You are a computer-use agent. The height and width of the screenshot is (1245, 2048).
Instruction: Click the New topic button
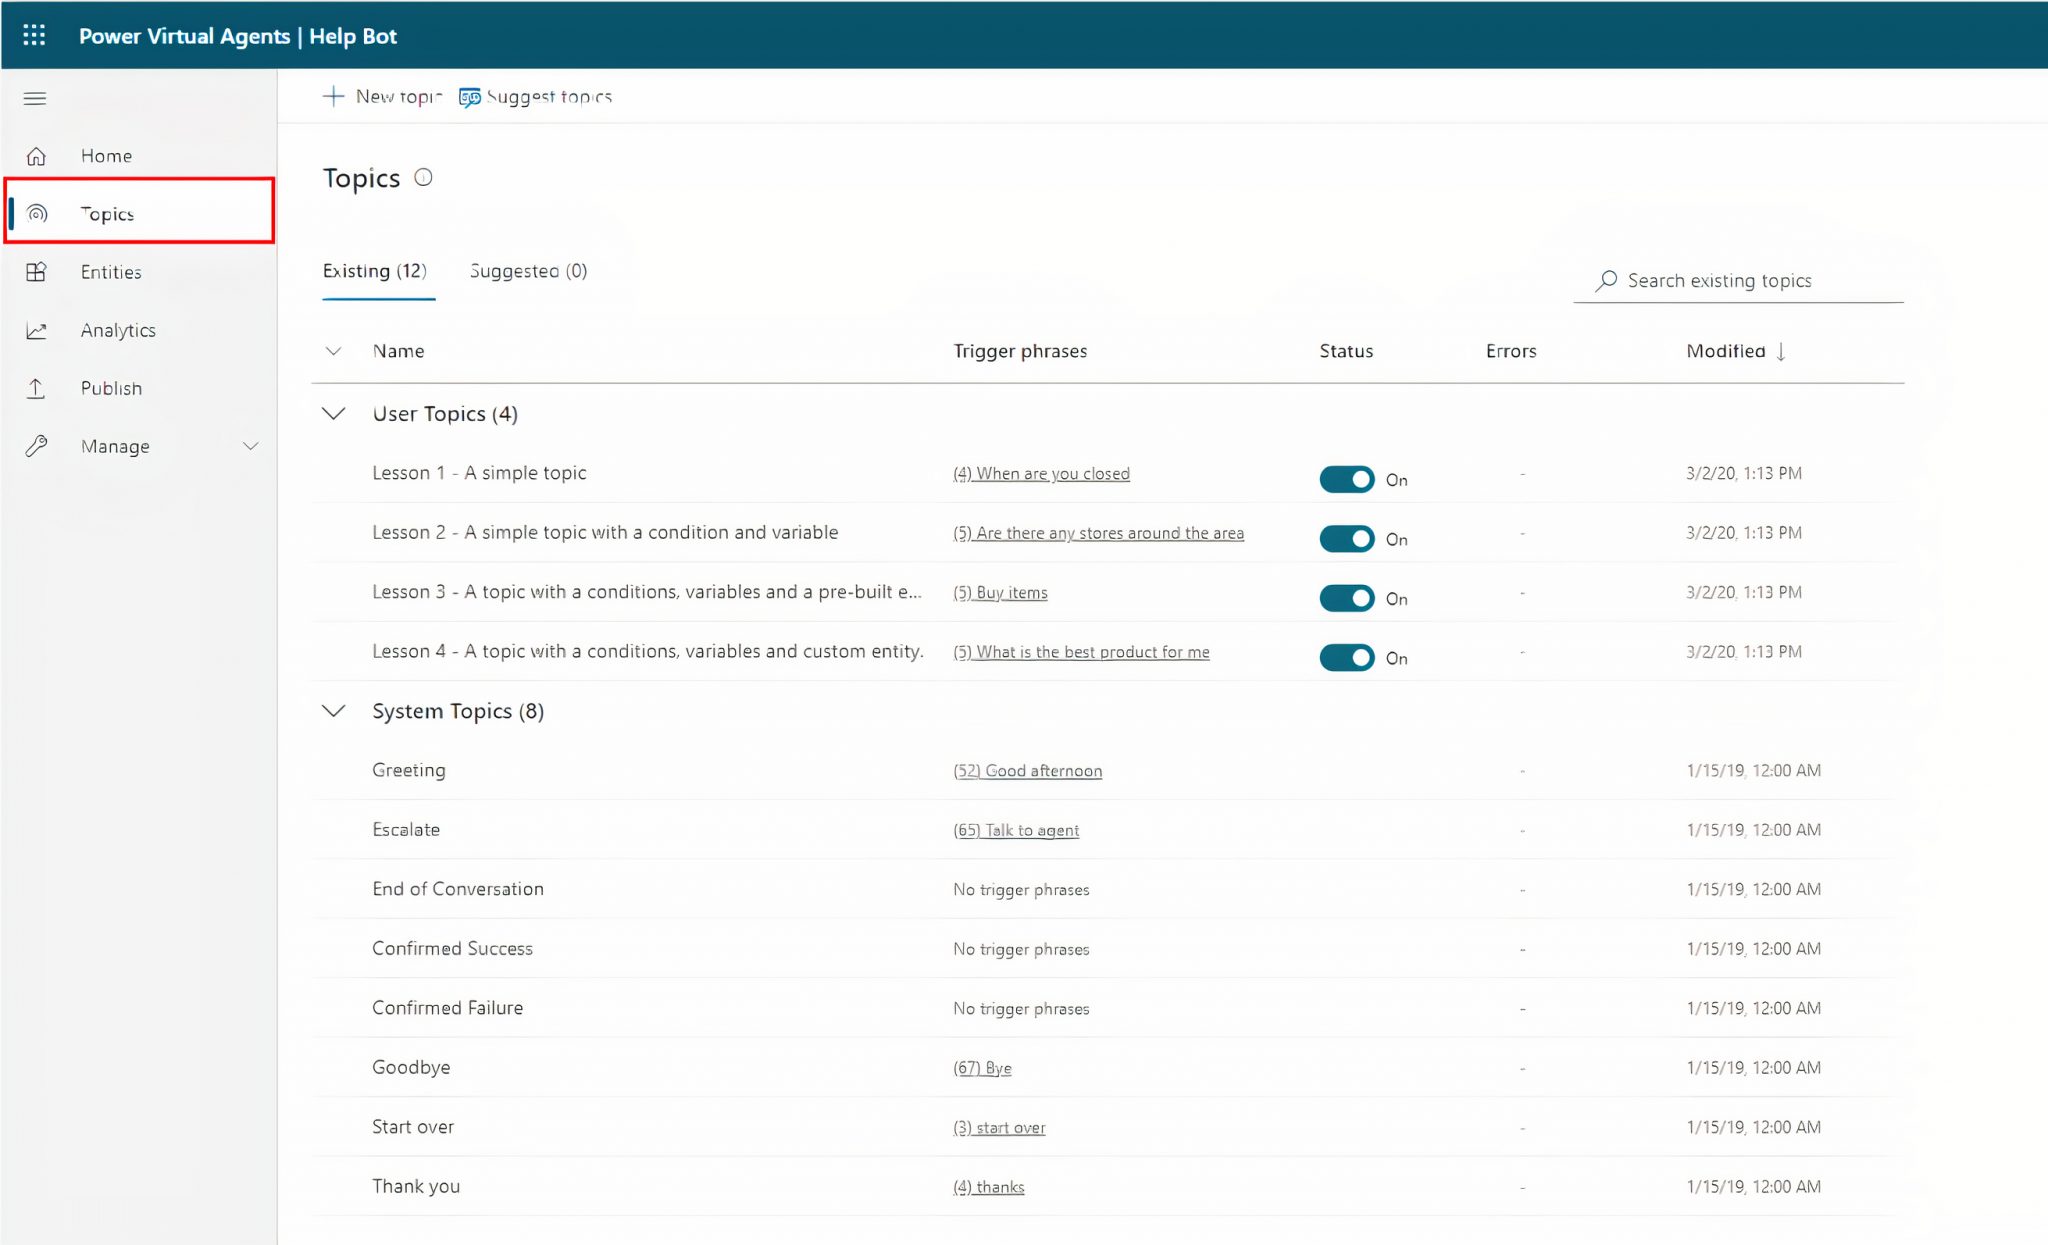pyautogui.click(x=383, y=96)
